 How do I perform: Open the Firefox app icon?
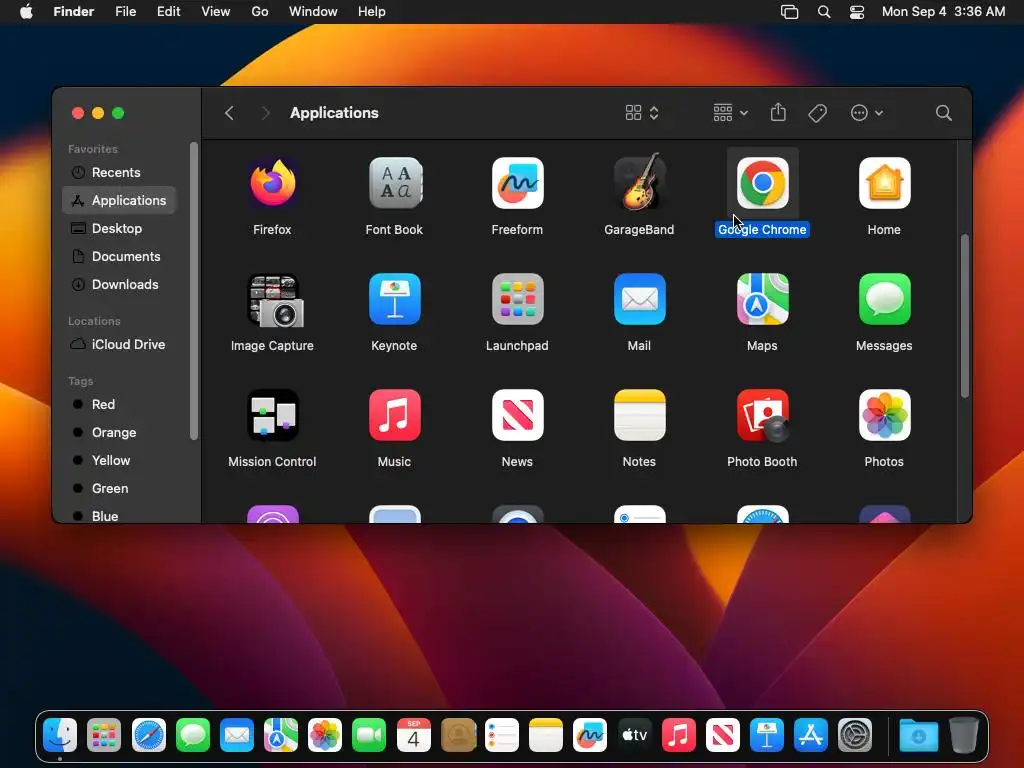pos(272,184)
